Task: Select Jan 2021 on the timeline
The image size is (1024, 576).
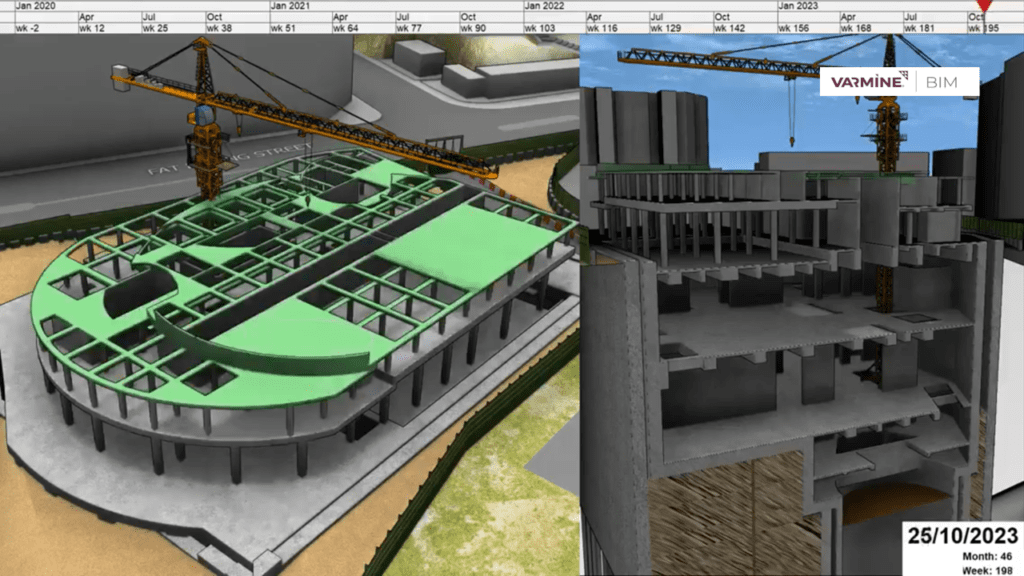Action: [292, 6]
